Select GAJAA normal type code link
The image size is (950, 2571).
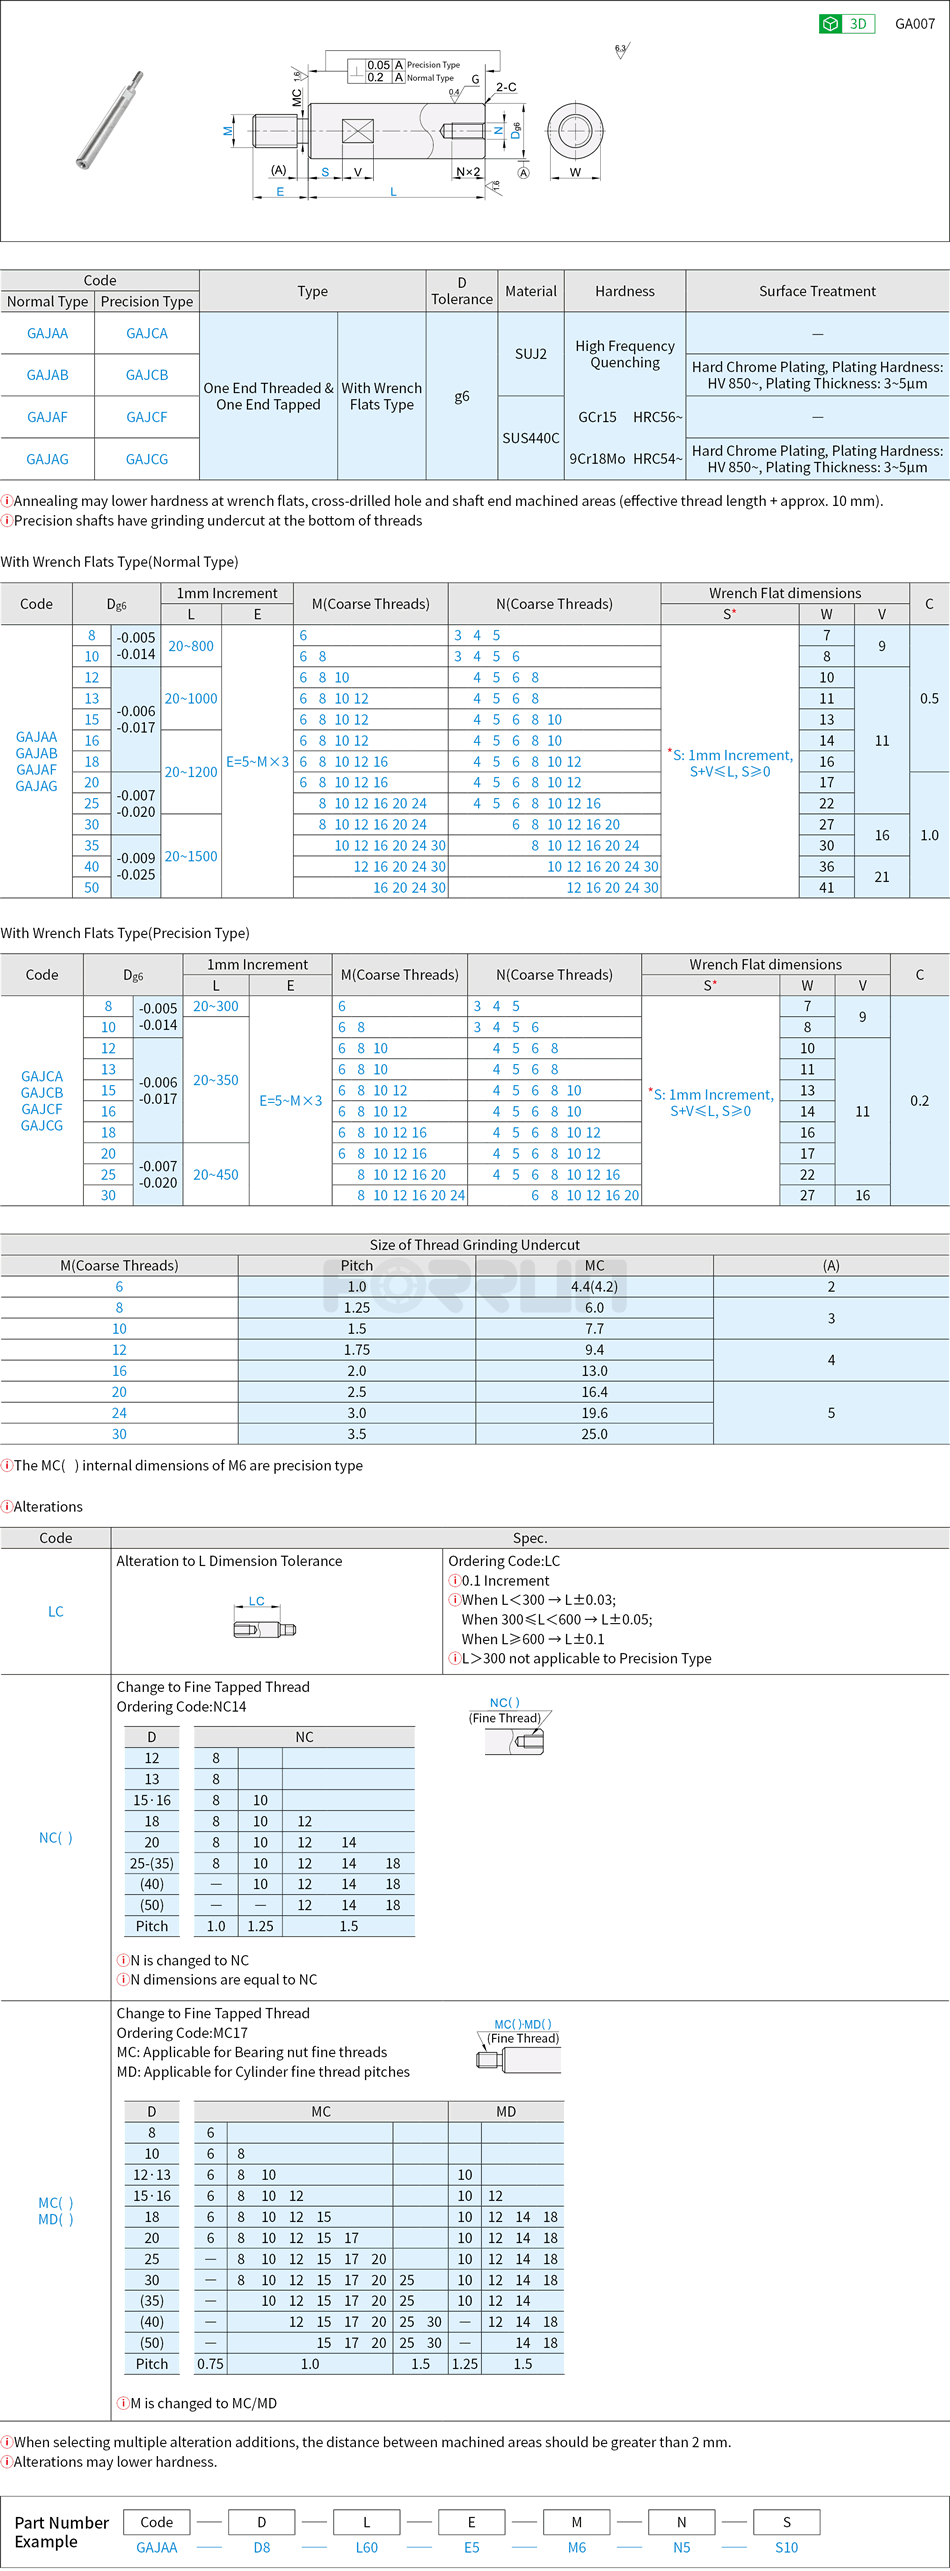(48, 333)
